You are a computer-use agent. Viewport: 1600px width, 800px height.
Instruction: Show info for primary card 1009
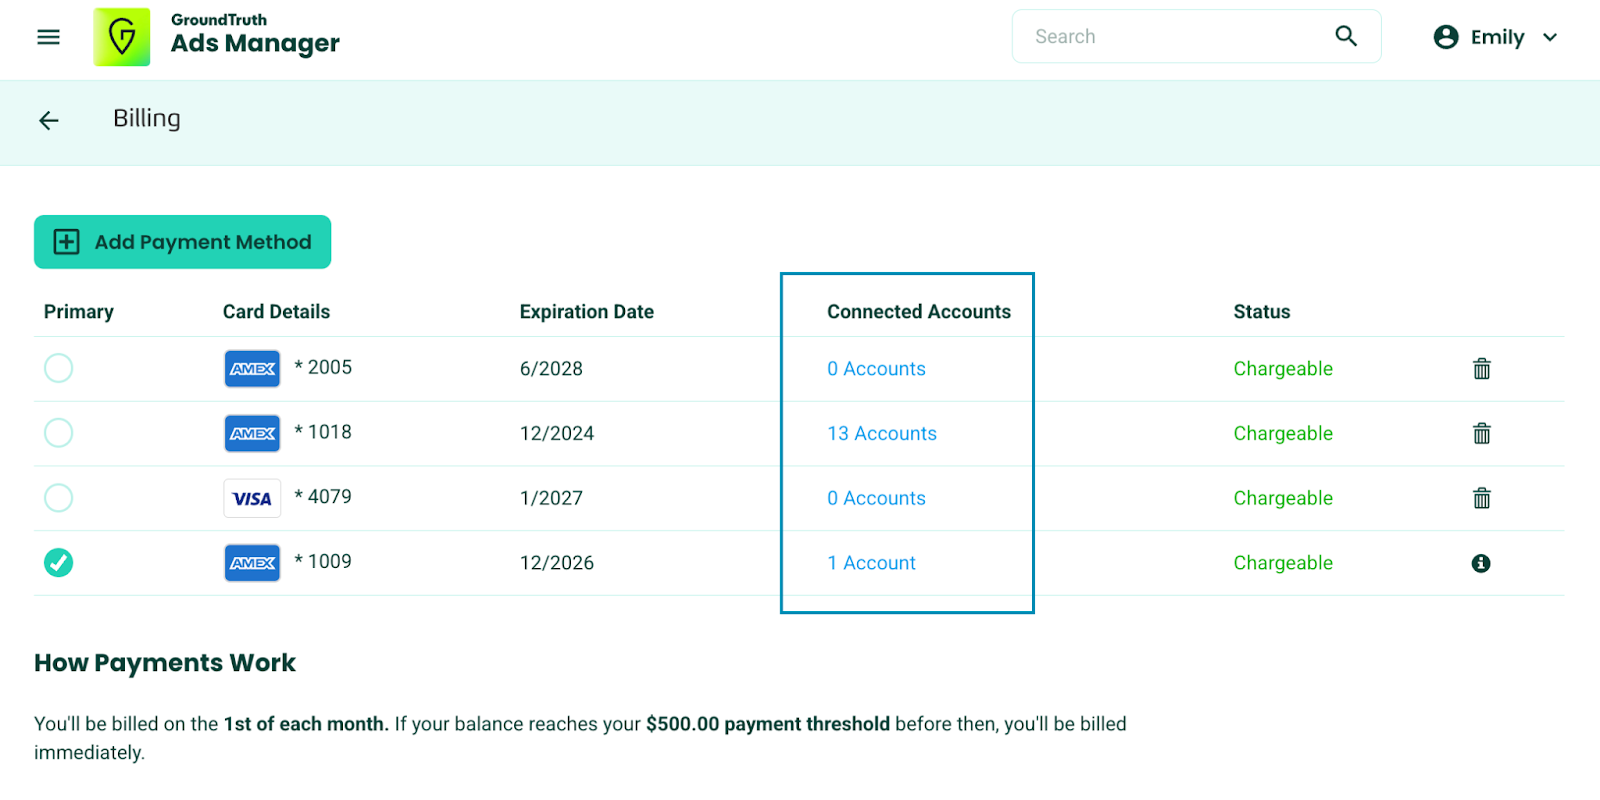click(x=1481, y=563)
